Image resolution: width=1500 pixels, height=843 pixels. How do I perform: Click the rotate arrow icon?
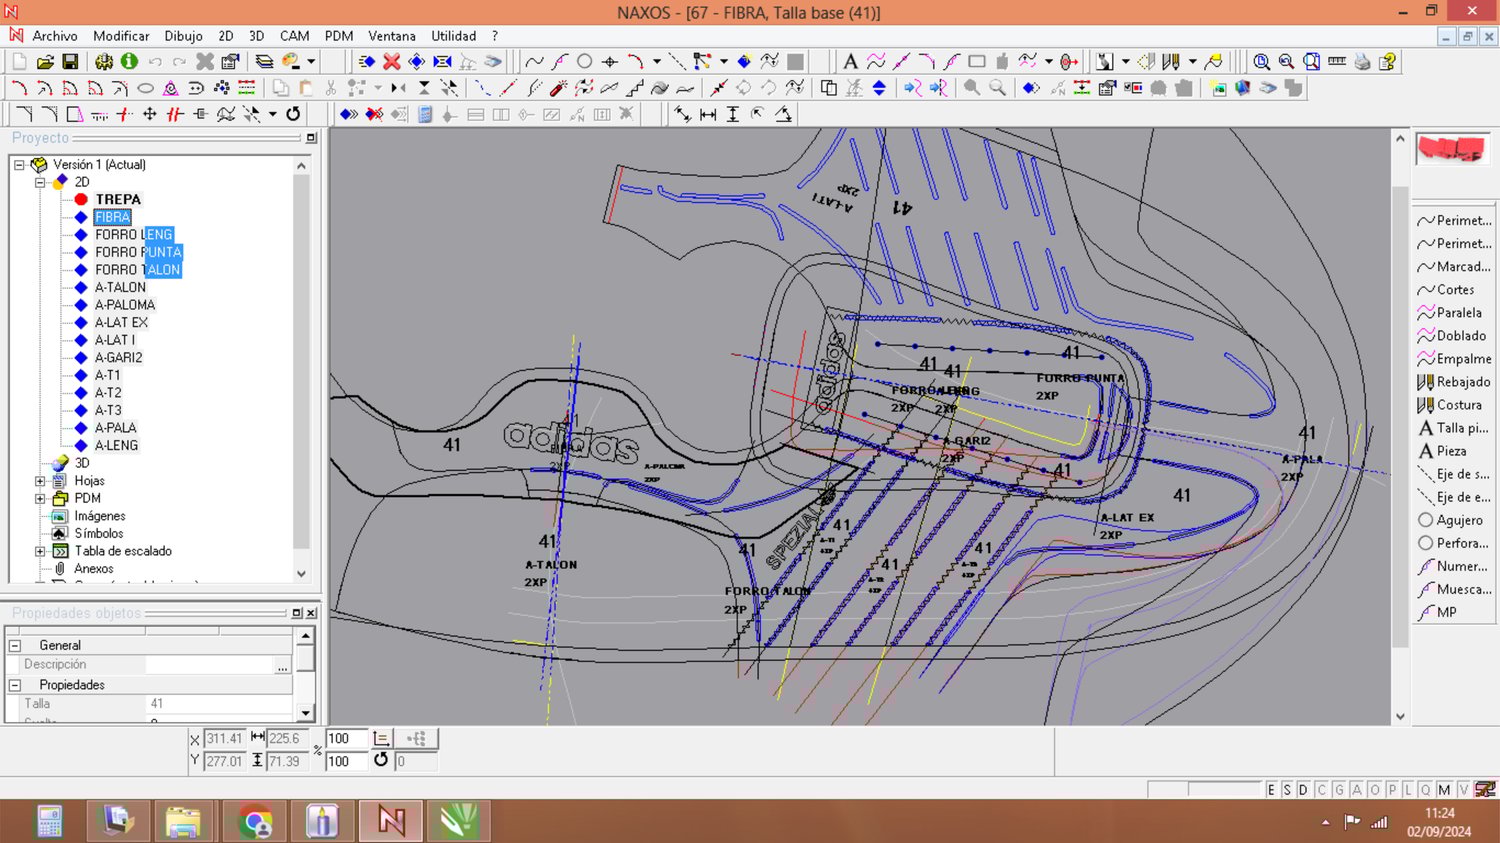pyautogui.click(x=293, y=114)
